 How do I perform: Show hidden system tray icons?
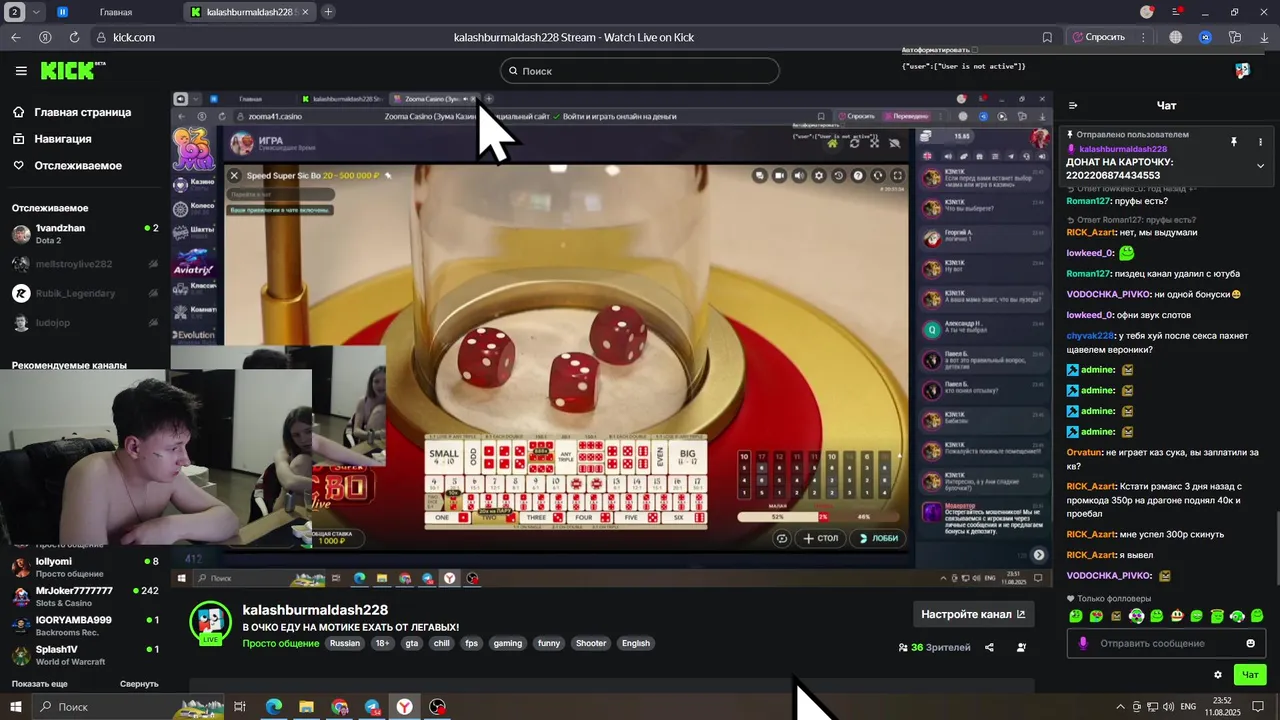point(1120,707)
